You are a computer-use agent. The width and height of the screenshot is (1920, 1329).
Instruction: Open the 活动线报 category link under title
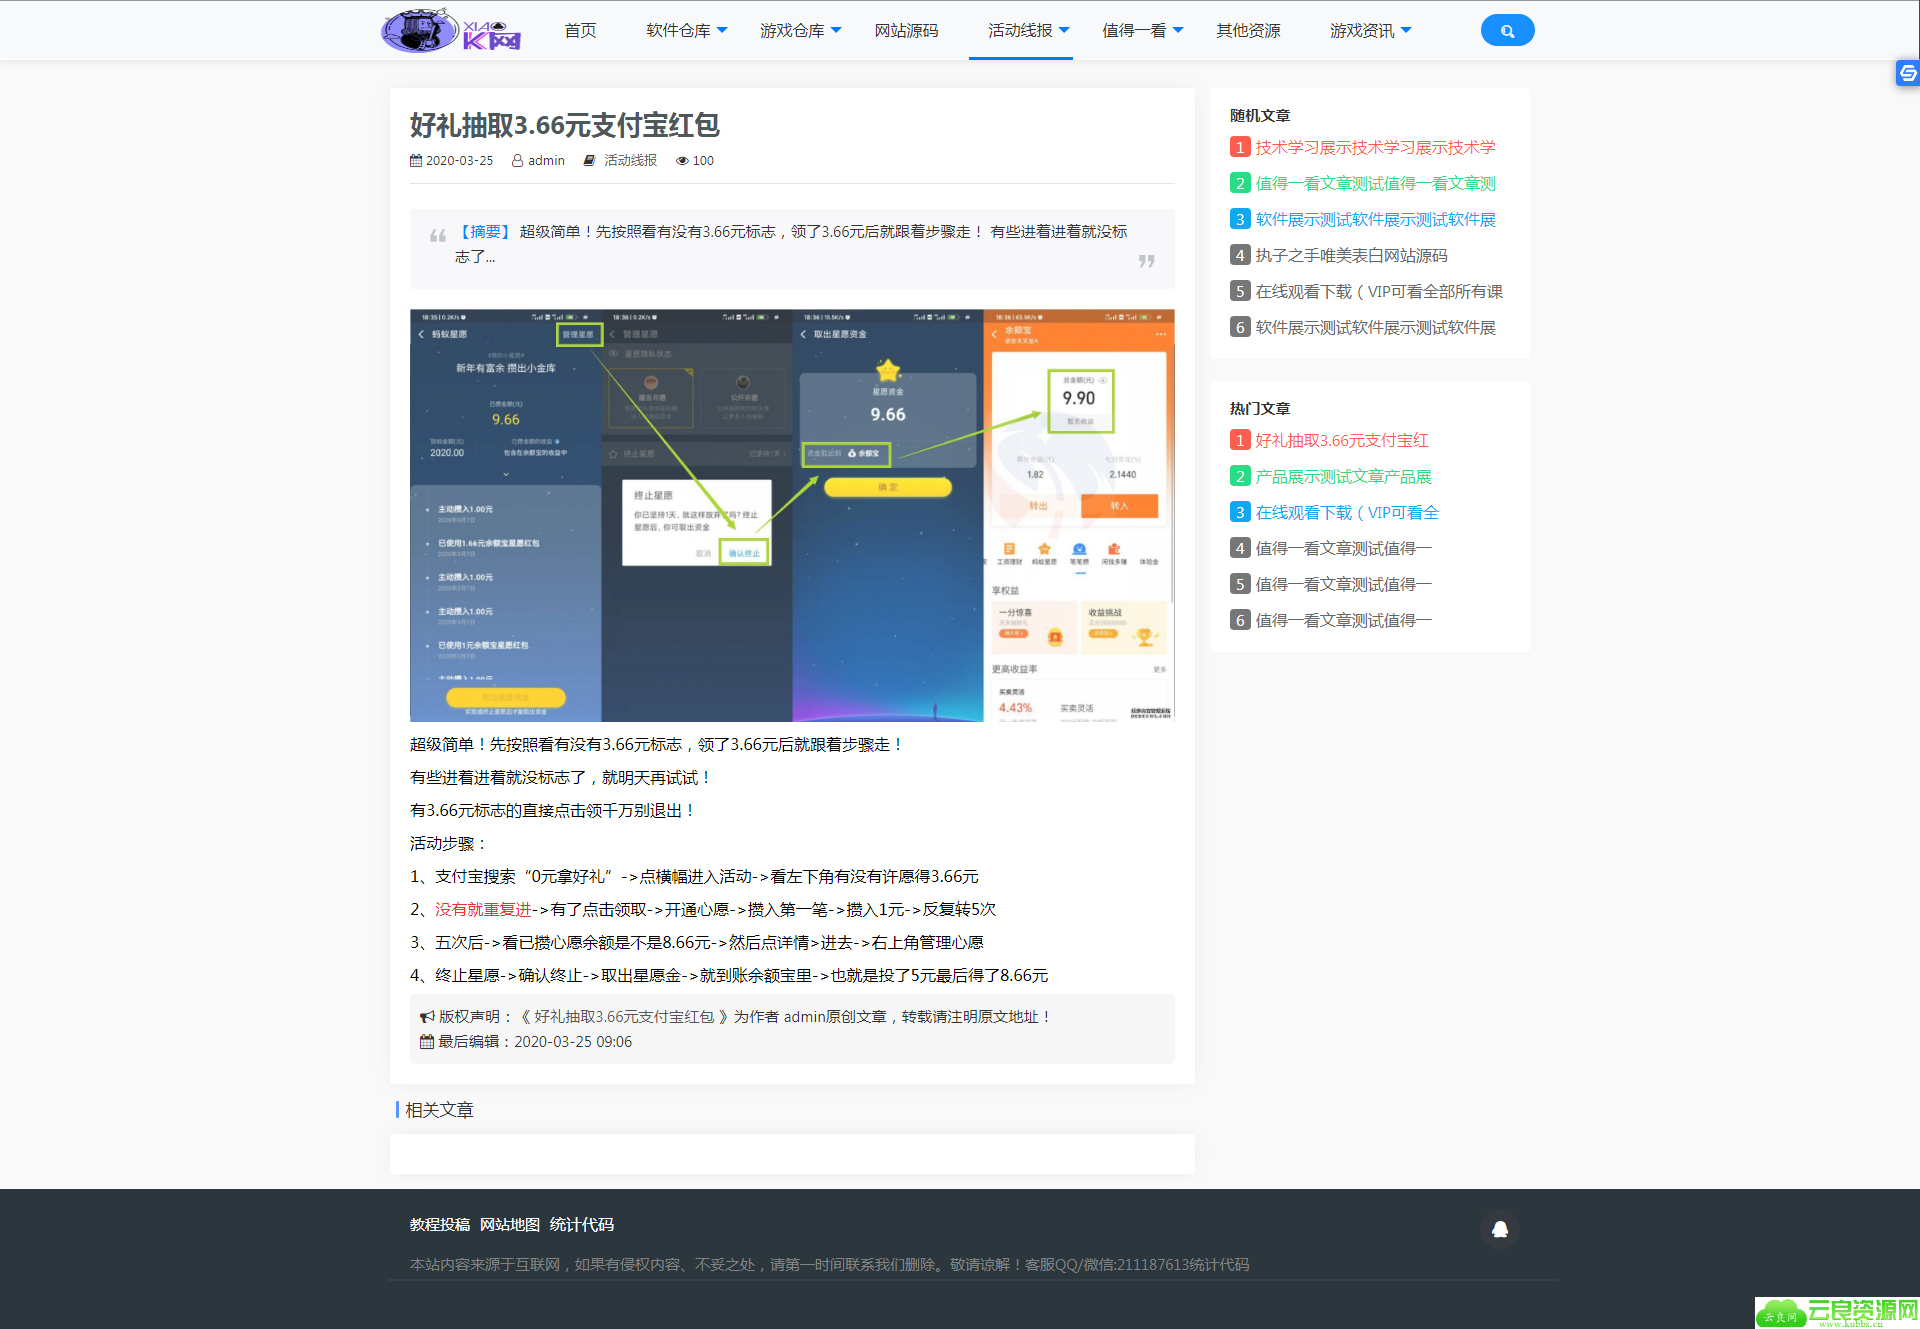[x=630, y=161]
